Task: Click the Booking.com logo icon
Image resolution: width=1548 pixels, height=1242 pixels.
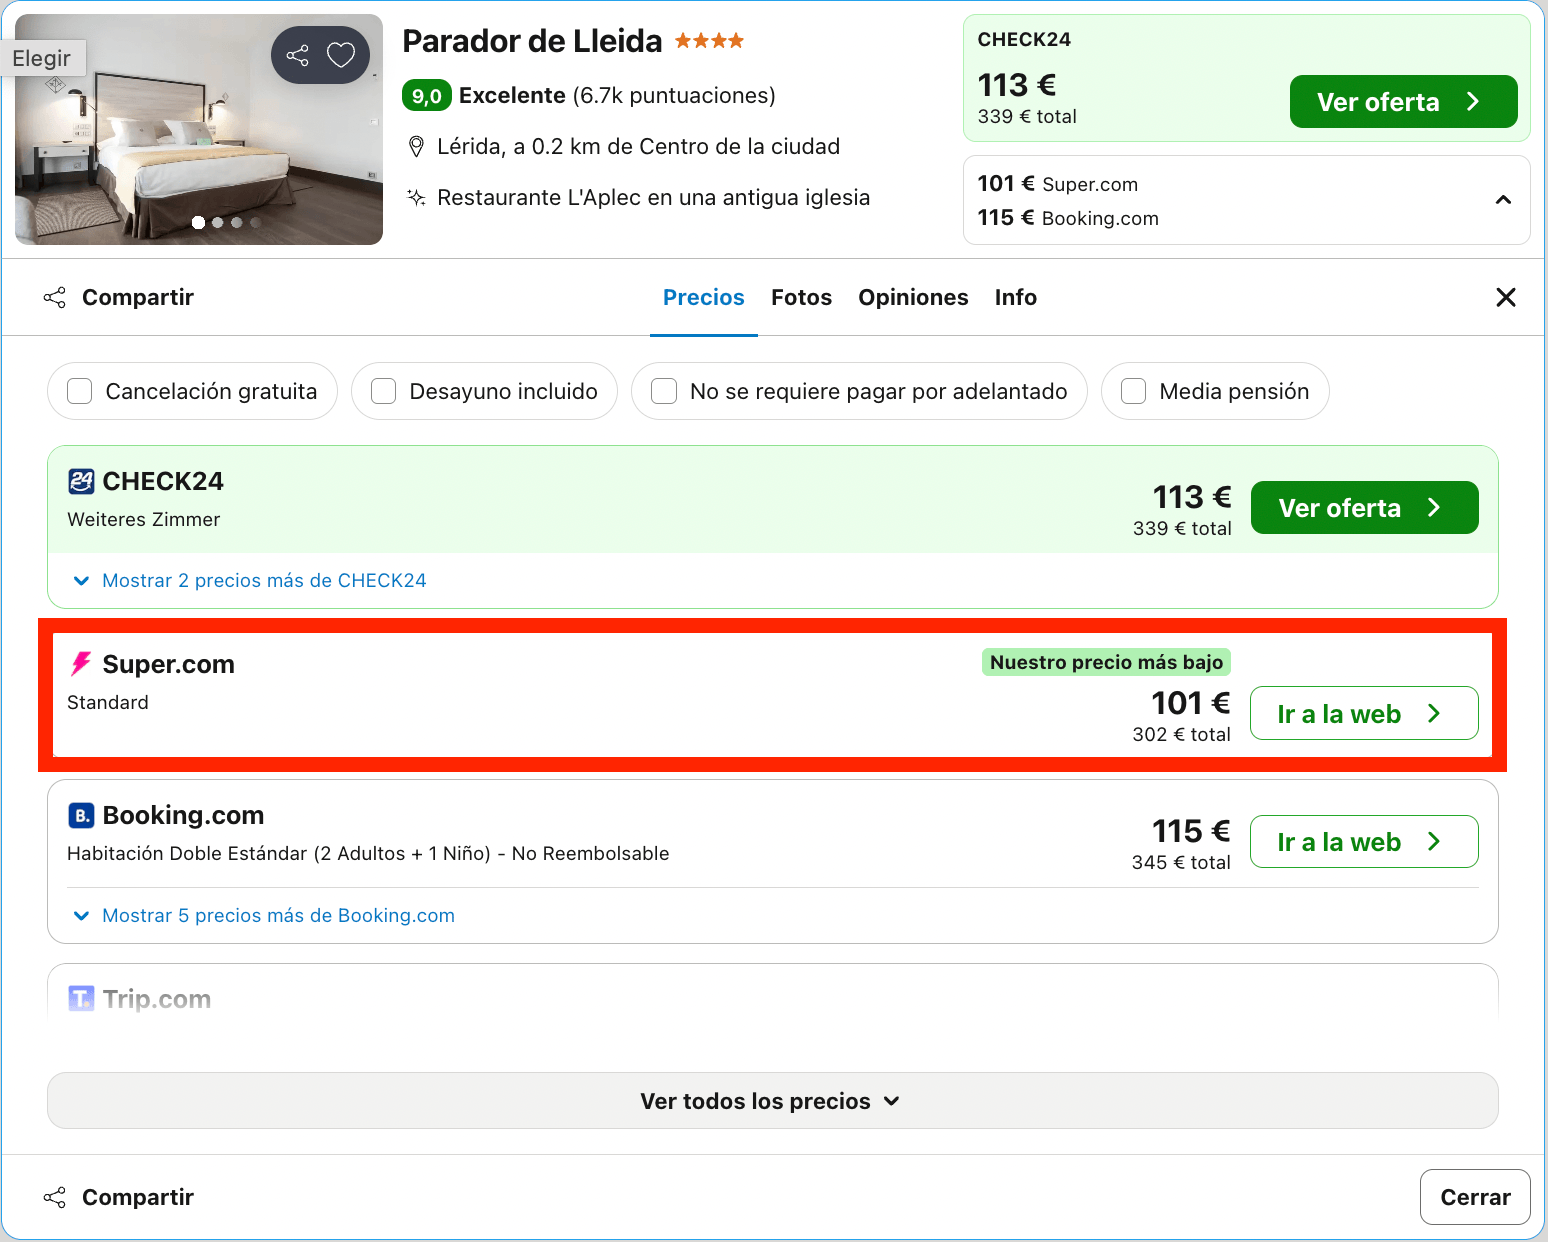Action: (x=81, y=815)
